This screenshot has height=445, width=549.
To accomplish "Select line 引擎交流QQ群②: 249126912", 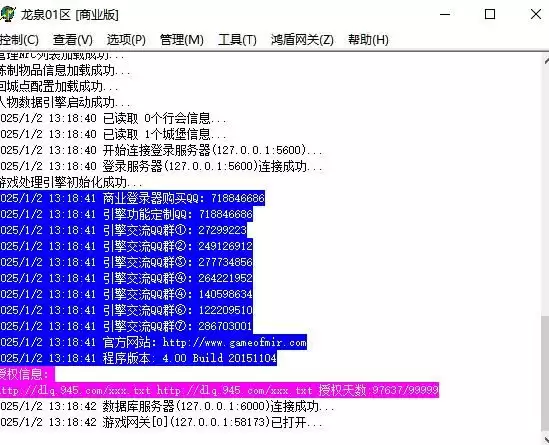I will [126, 246].
